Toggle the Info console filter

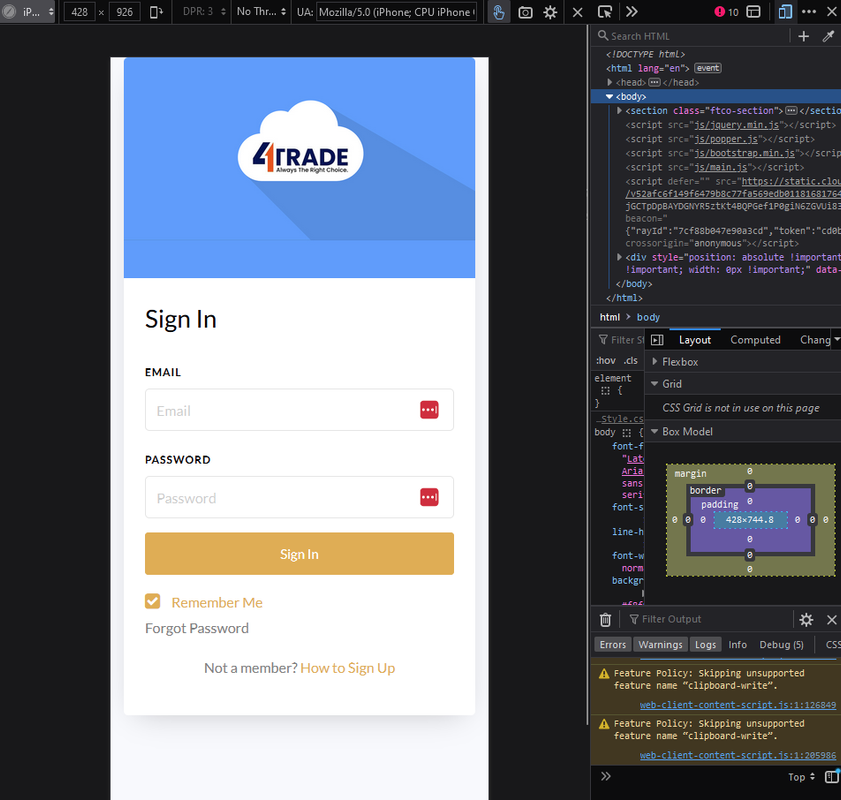pyautogui.click(x=737, y=645)
